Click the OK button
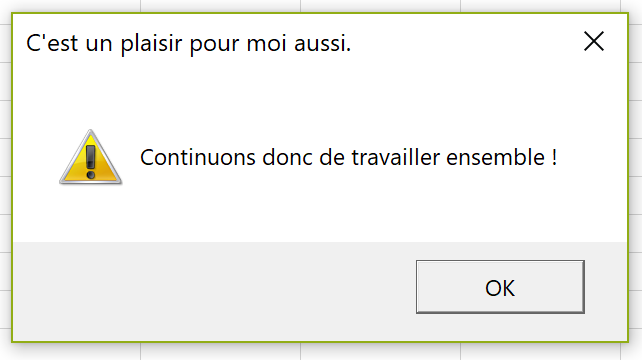 tap(500, 287)
